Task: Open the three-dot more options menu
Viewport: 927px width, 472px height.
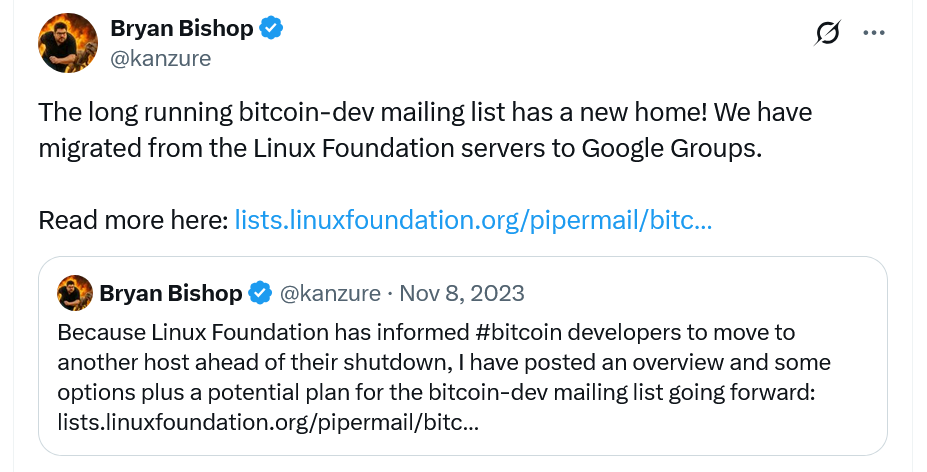Action: (x=874, y=33)
